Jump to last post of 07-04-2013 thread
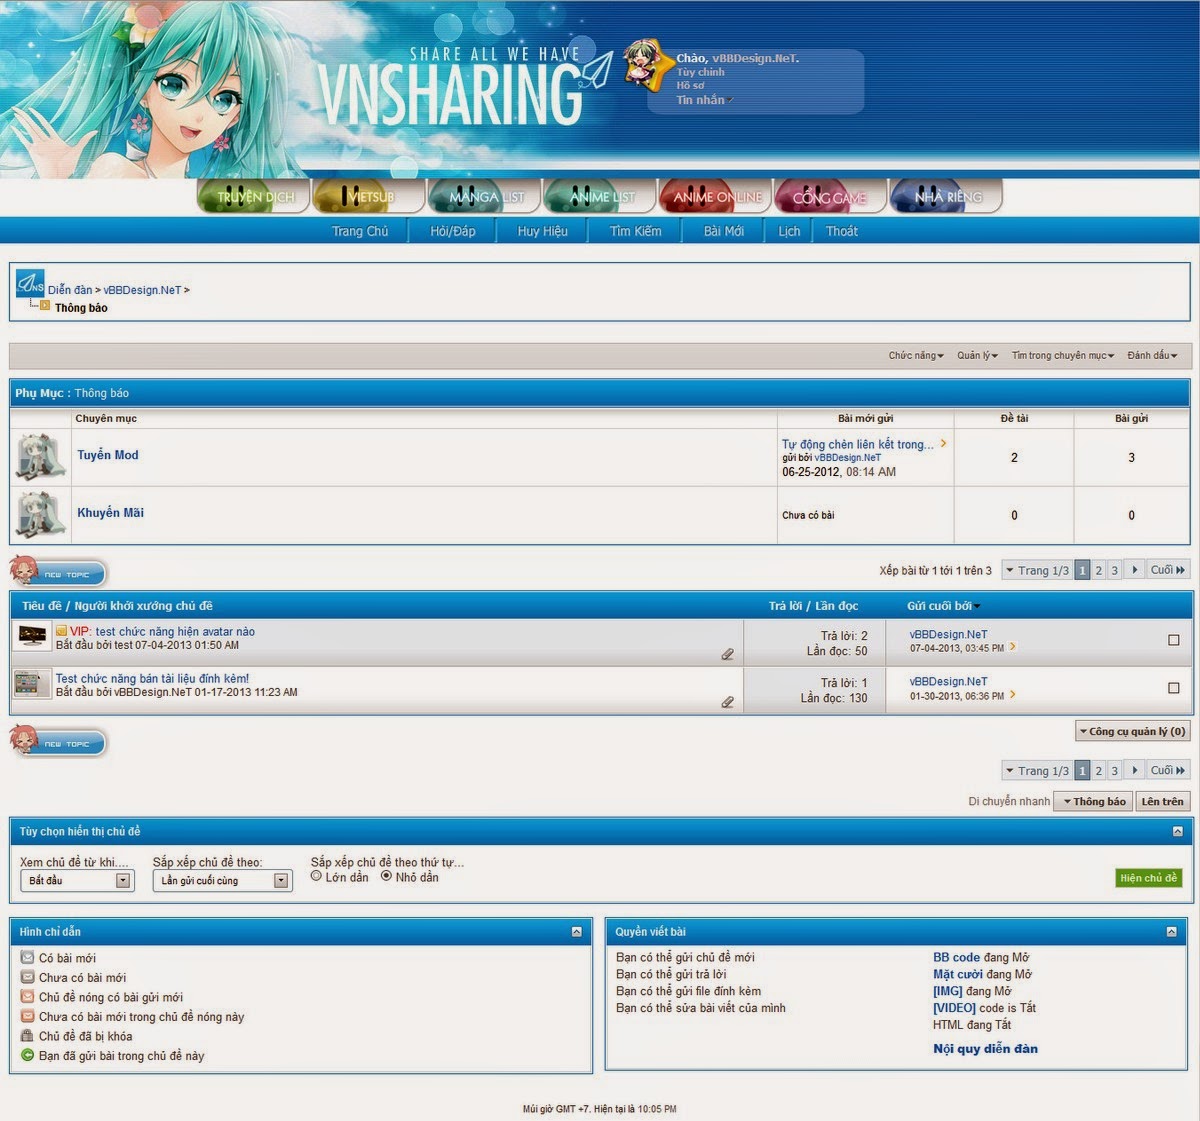Viewport: 1200px width, 1121px height. click(x=1013, y=647)
